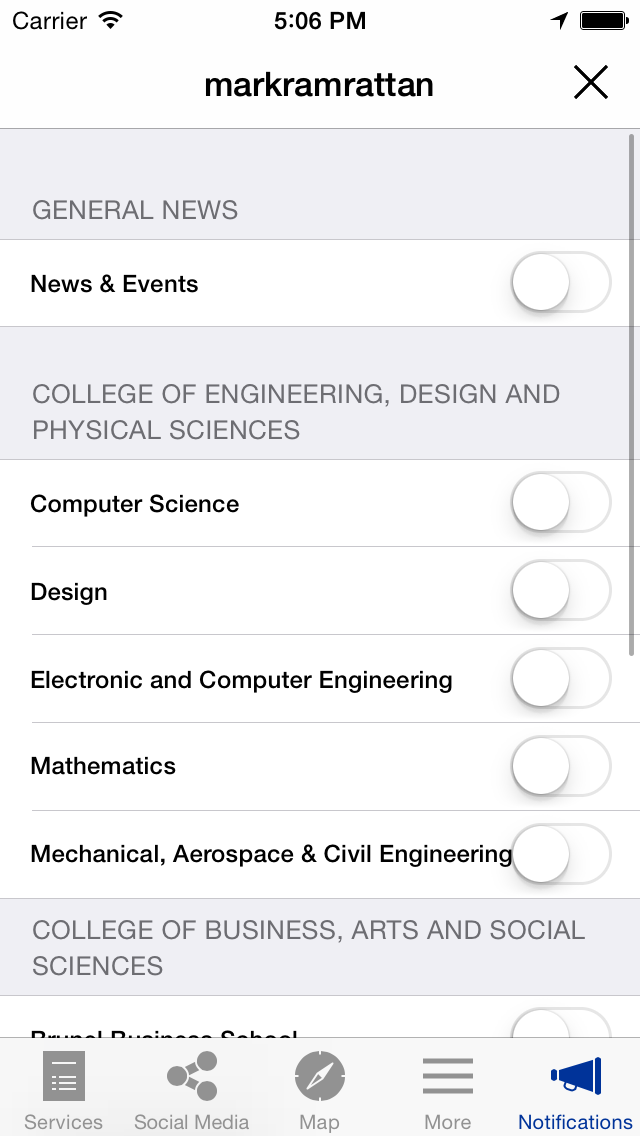Tap the More hamburger icon

(x=448, y=1076)
